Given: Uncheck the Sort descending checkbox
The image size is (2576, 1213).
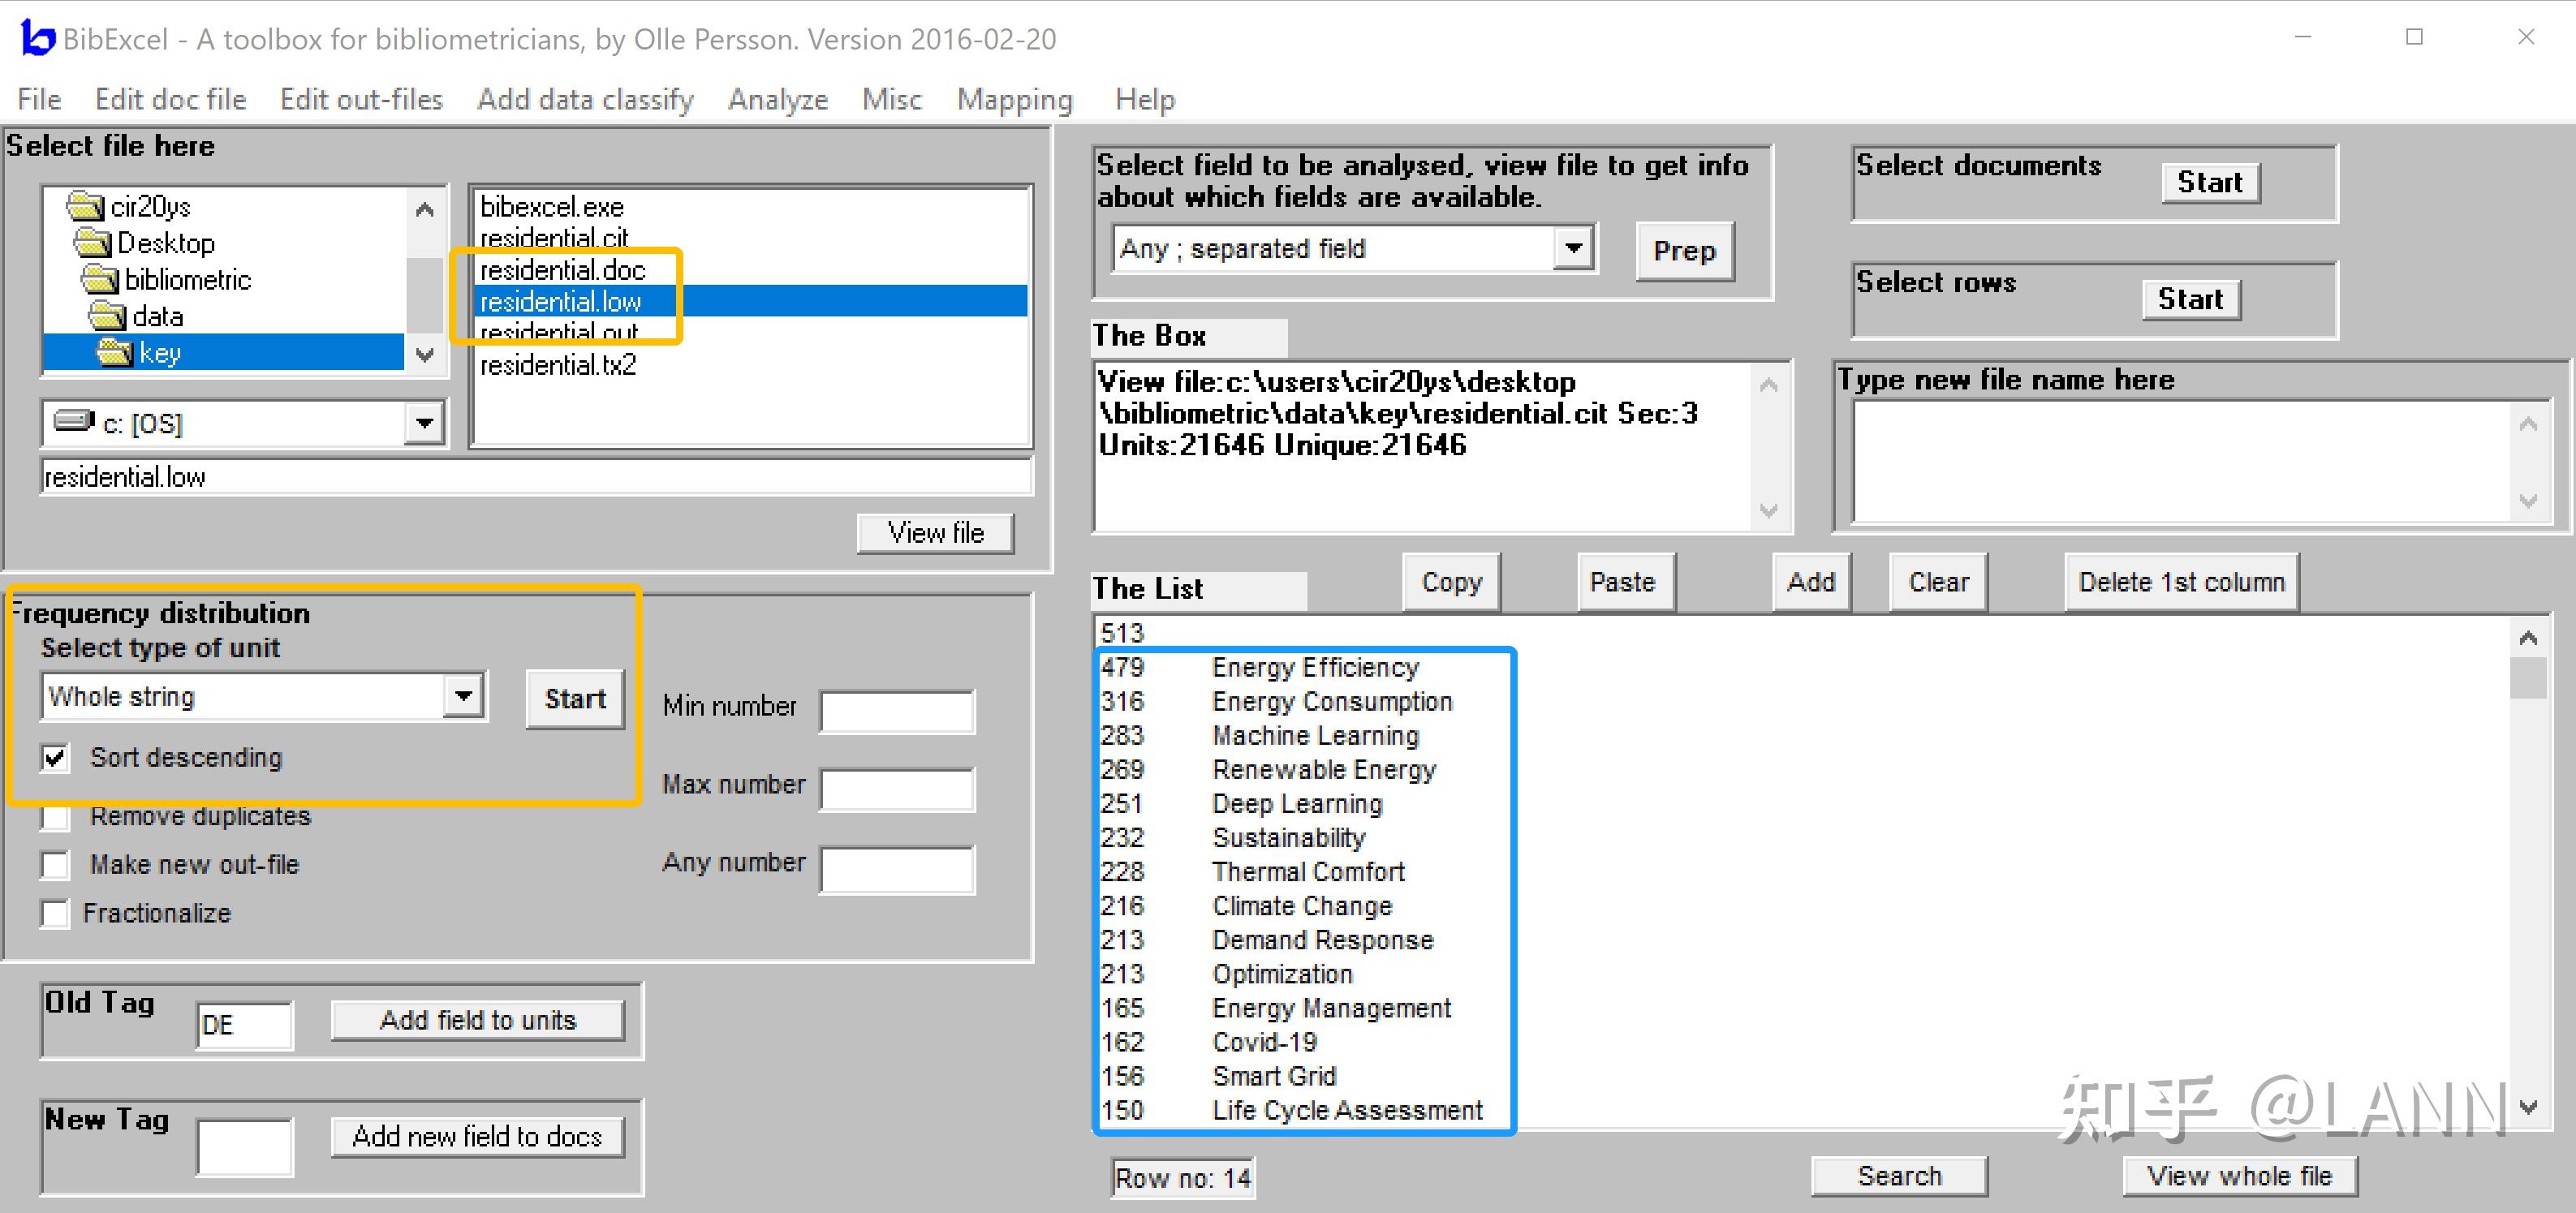Looking at the screenshot, I should [x=56, y=757].
